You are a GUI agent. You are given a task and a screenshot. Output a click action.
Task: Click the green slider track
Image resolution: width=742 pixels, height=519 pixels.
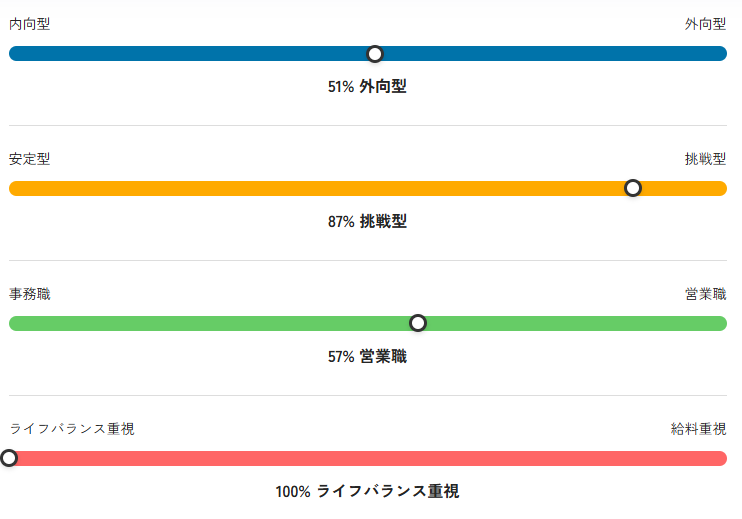(368, 324)
